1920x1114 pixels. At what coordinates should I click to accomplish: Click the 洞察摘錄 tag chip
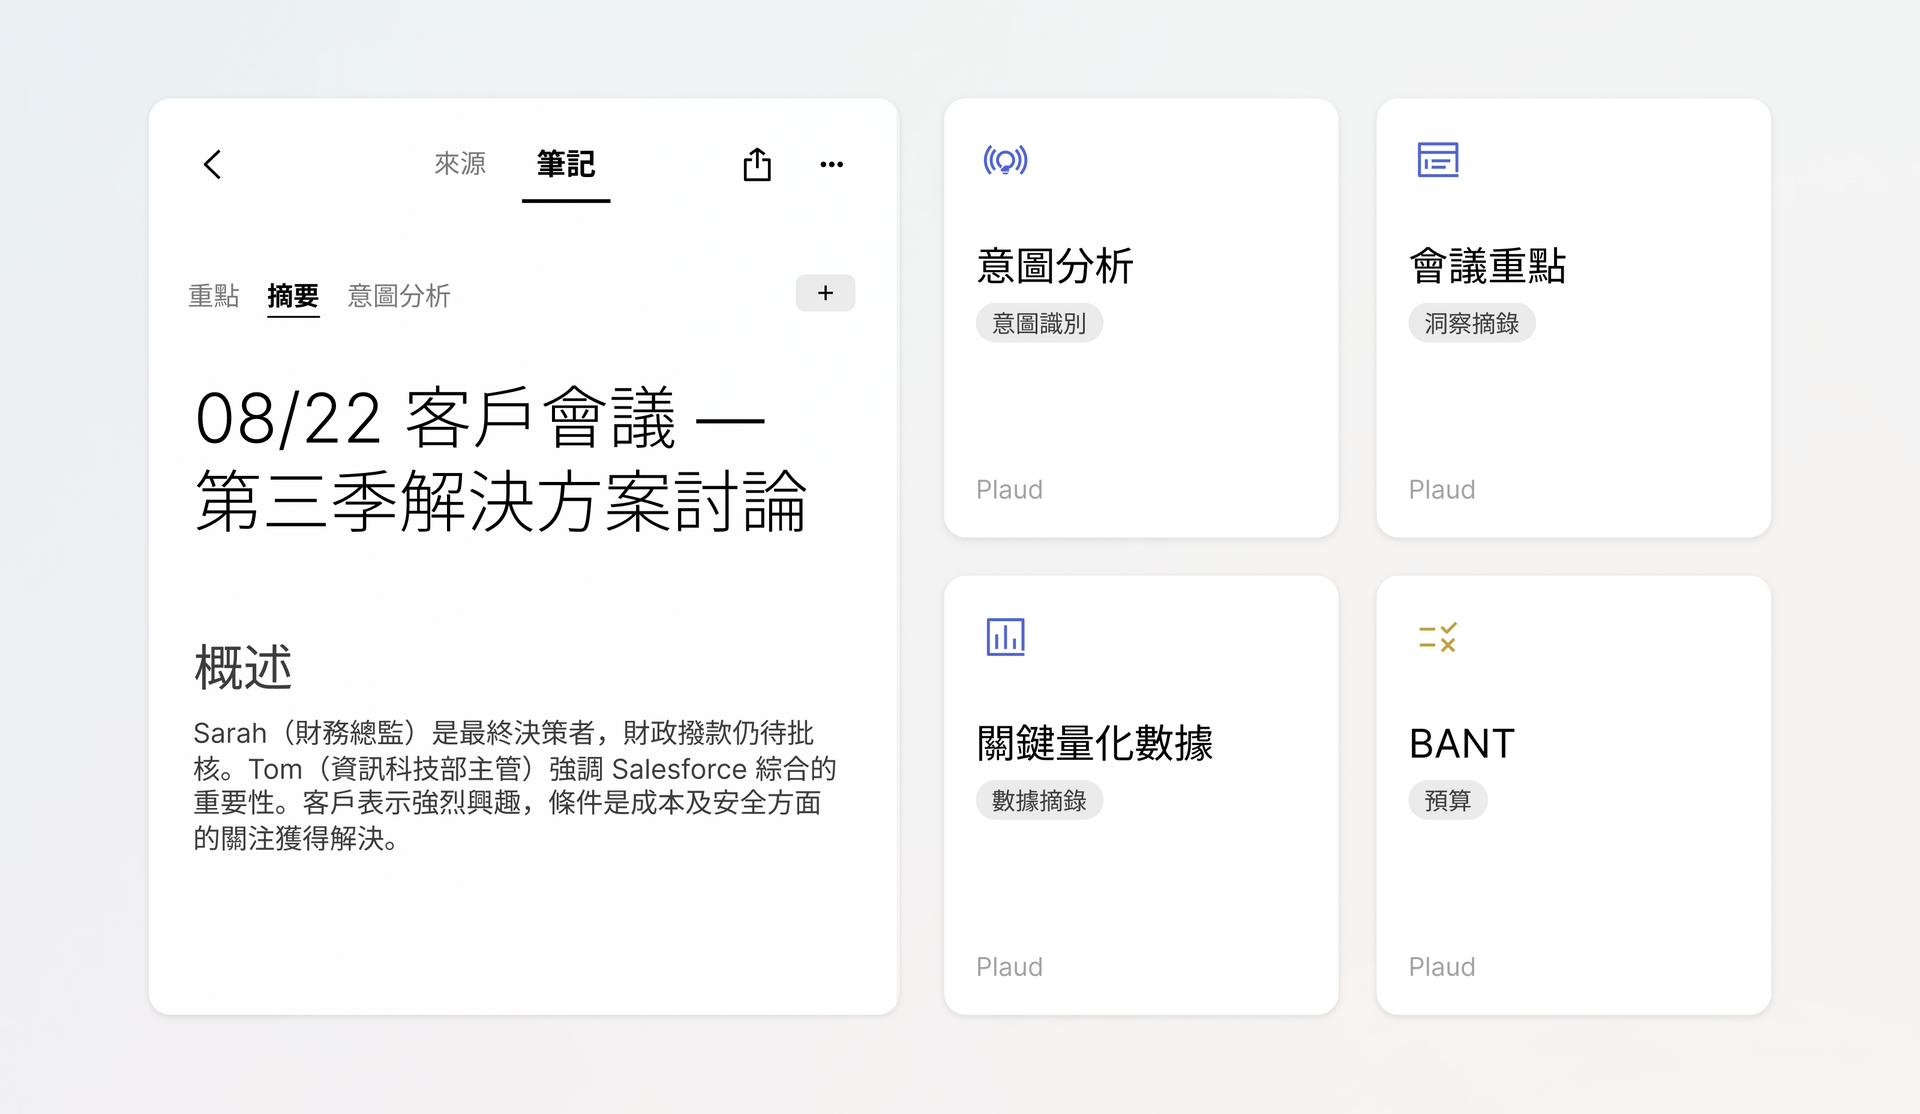coord(1471,323)
